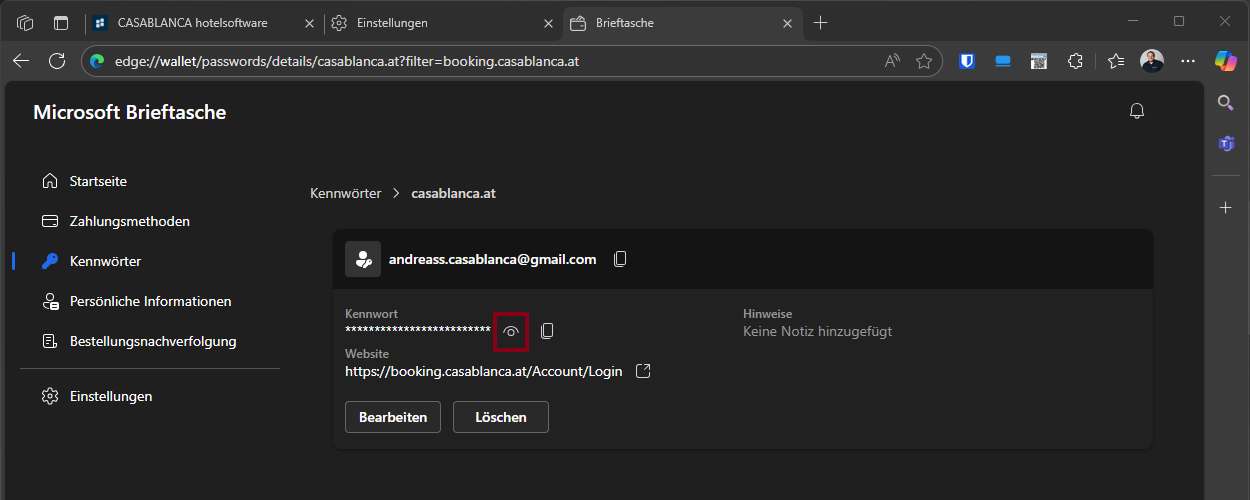The width and height of the screenshot is (1250, 500).
Task: Copy the password to clipboard
Action: coord(547,331)
